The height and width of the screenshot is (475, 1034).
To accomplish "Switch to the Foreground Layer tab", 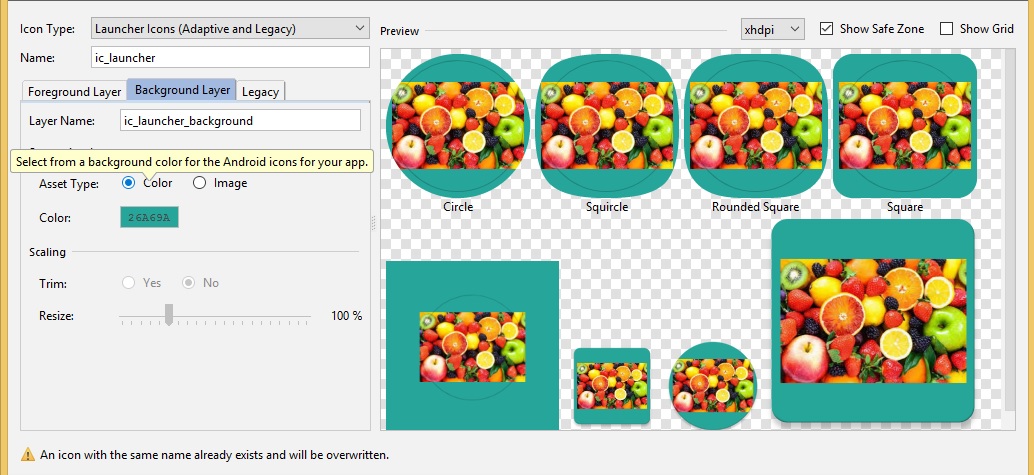I will [74, 91].
